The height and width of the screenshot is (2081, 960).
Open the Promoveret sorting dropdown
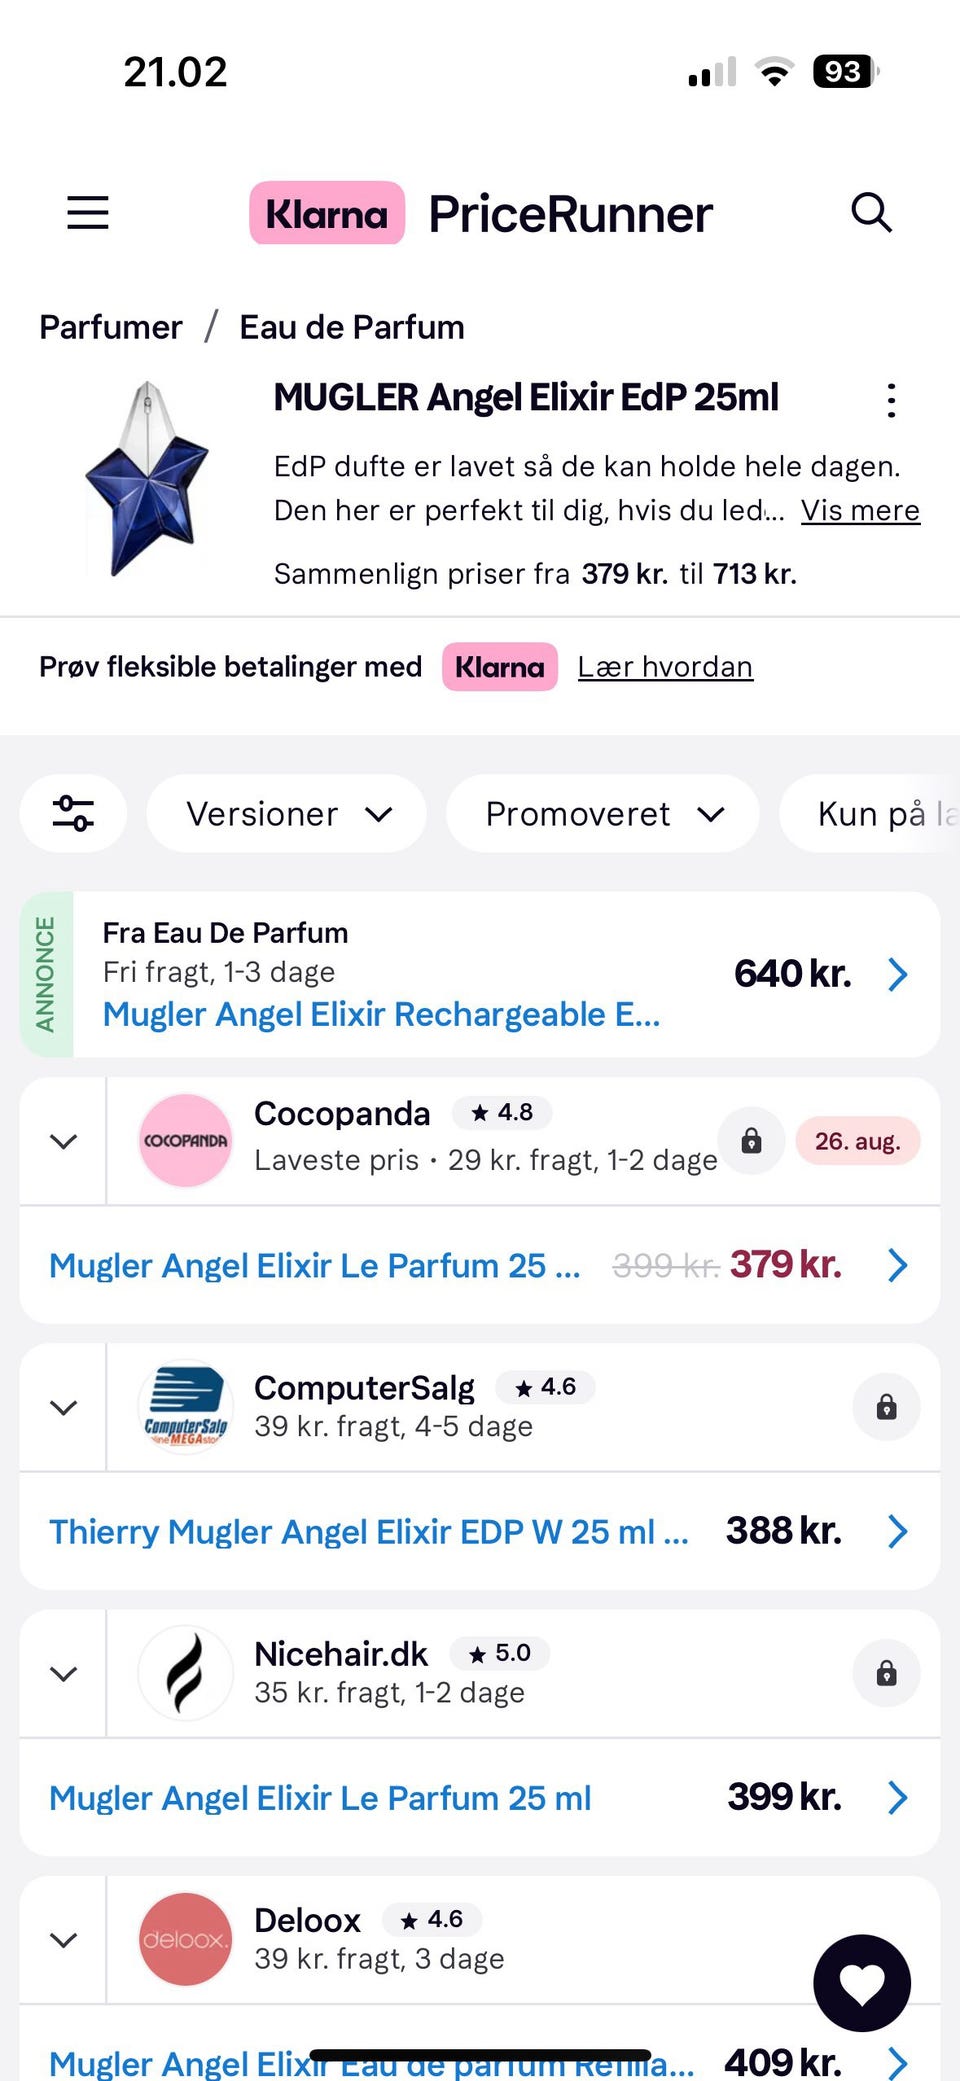(x=603, y=814)
